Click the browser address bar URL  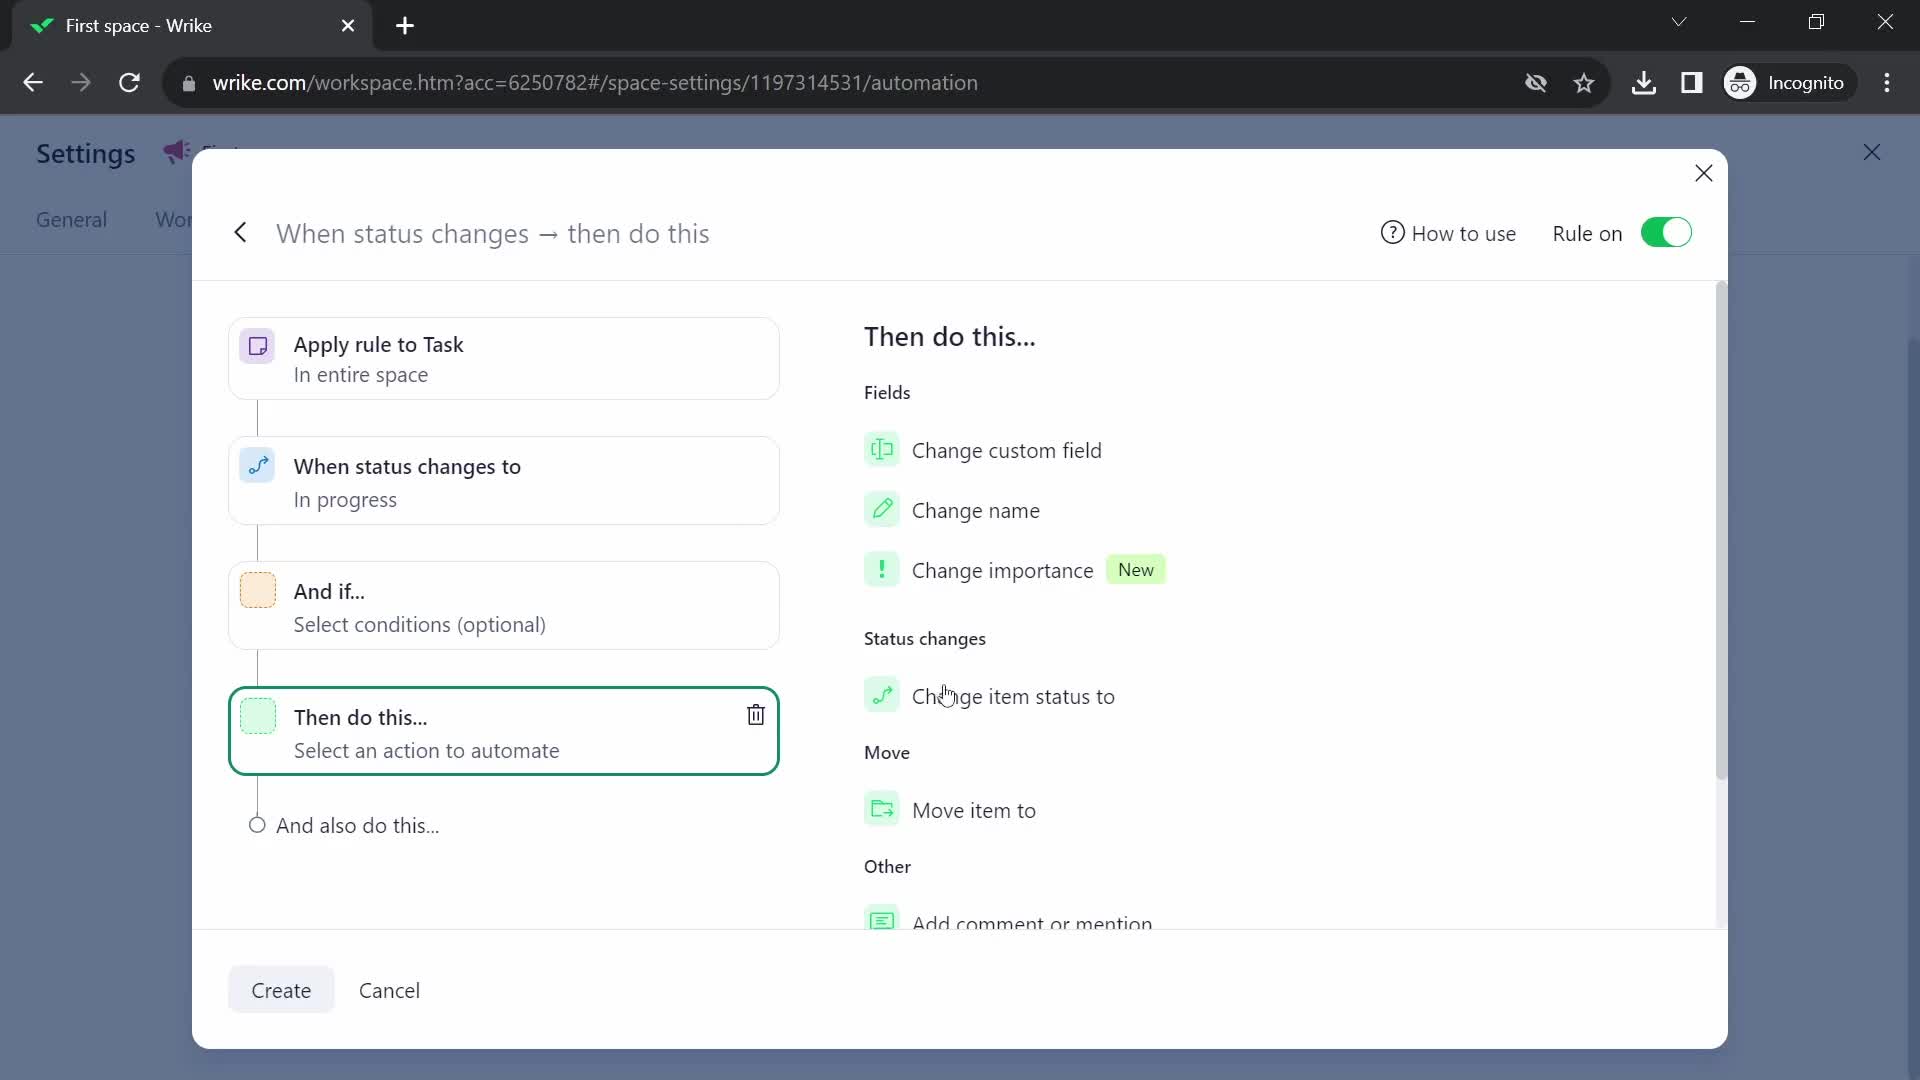[x=595, y=83]
